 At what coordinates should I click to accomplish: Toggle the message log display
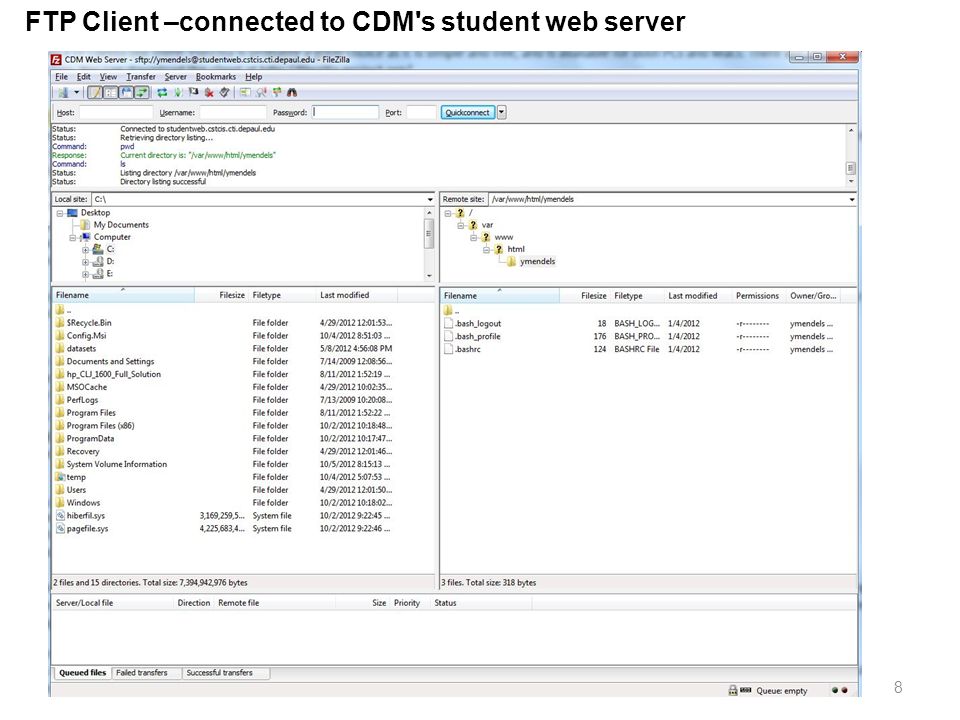click(95, 92)
